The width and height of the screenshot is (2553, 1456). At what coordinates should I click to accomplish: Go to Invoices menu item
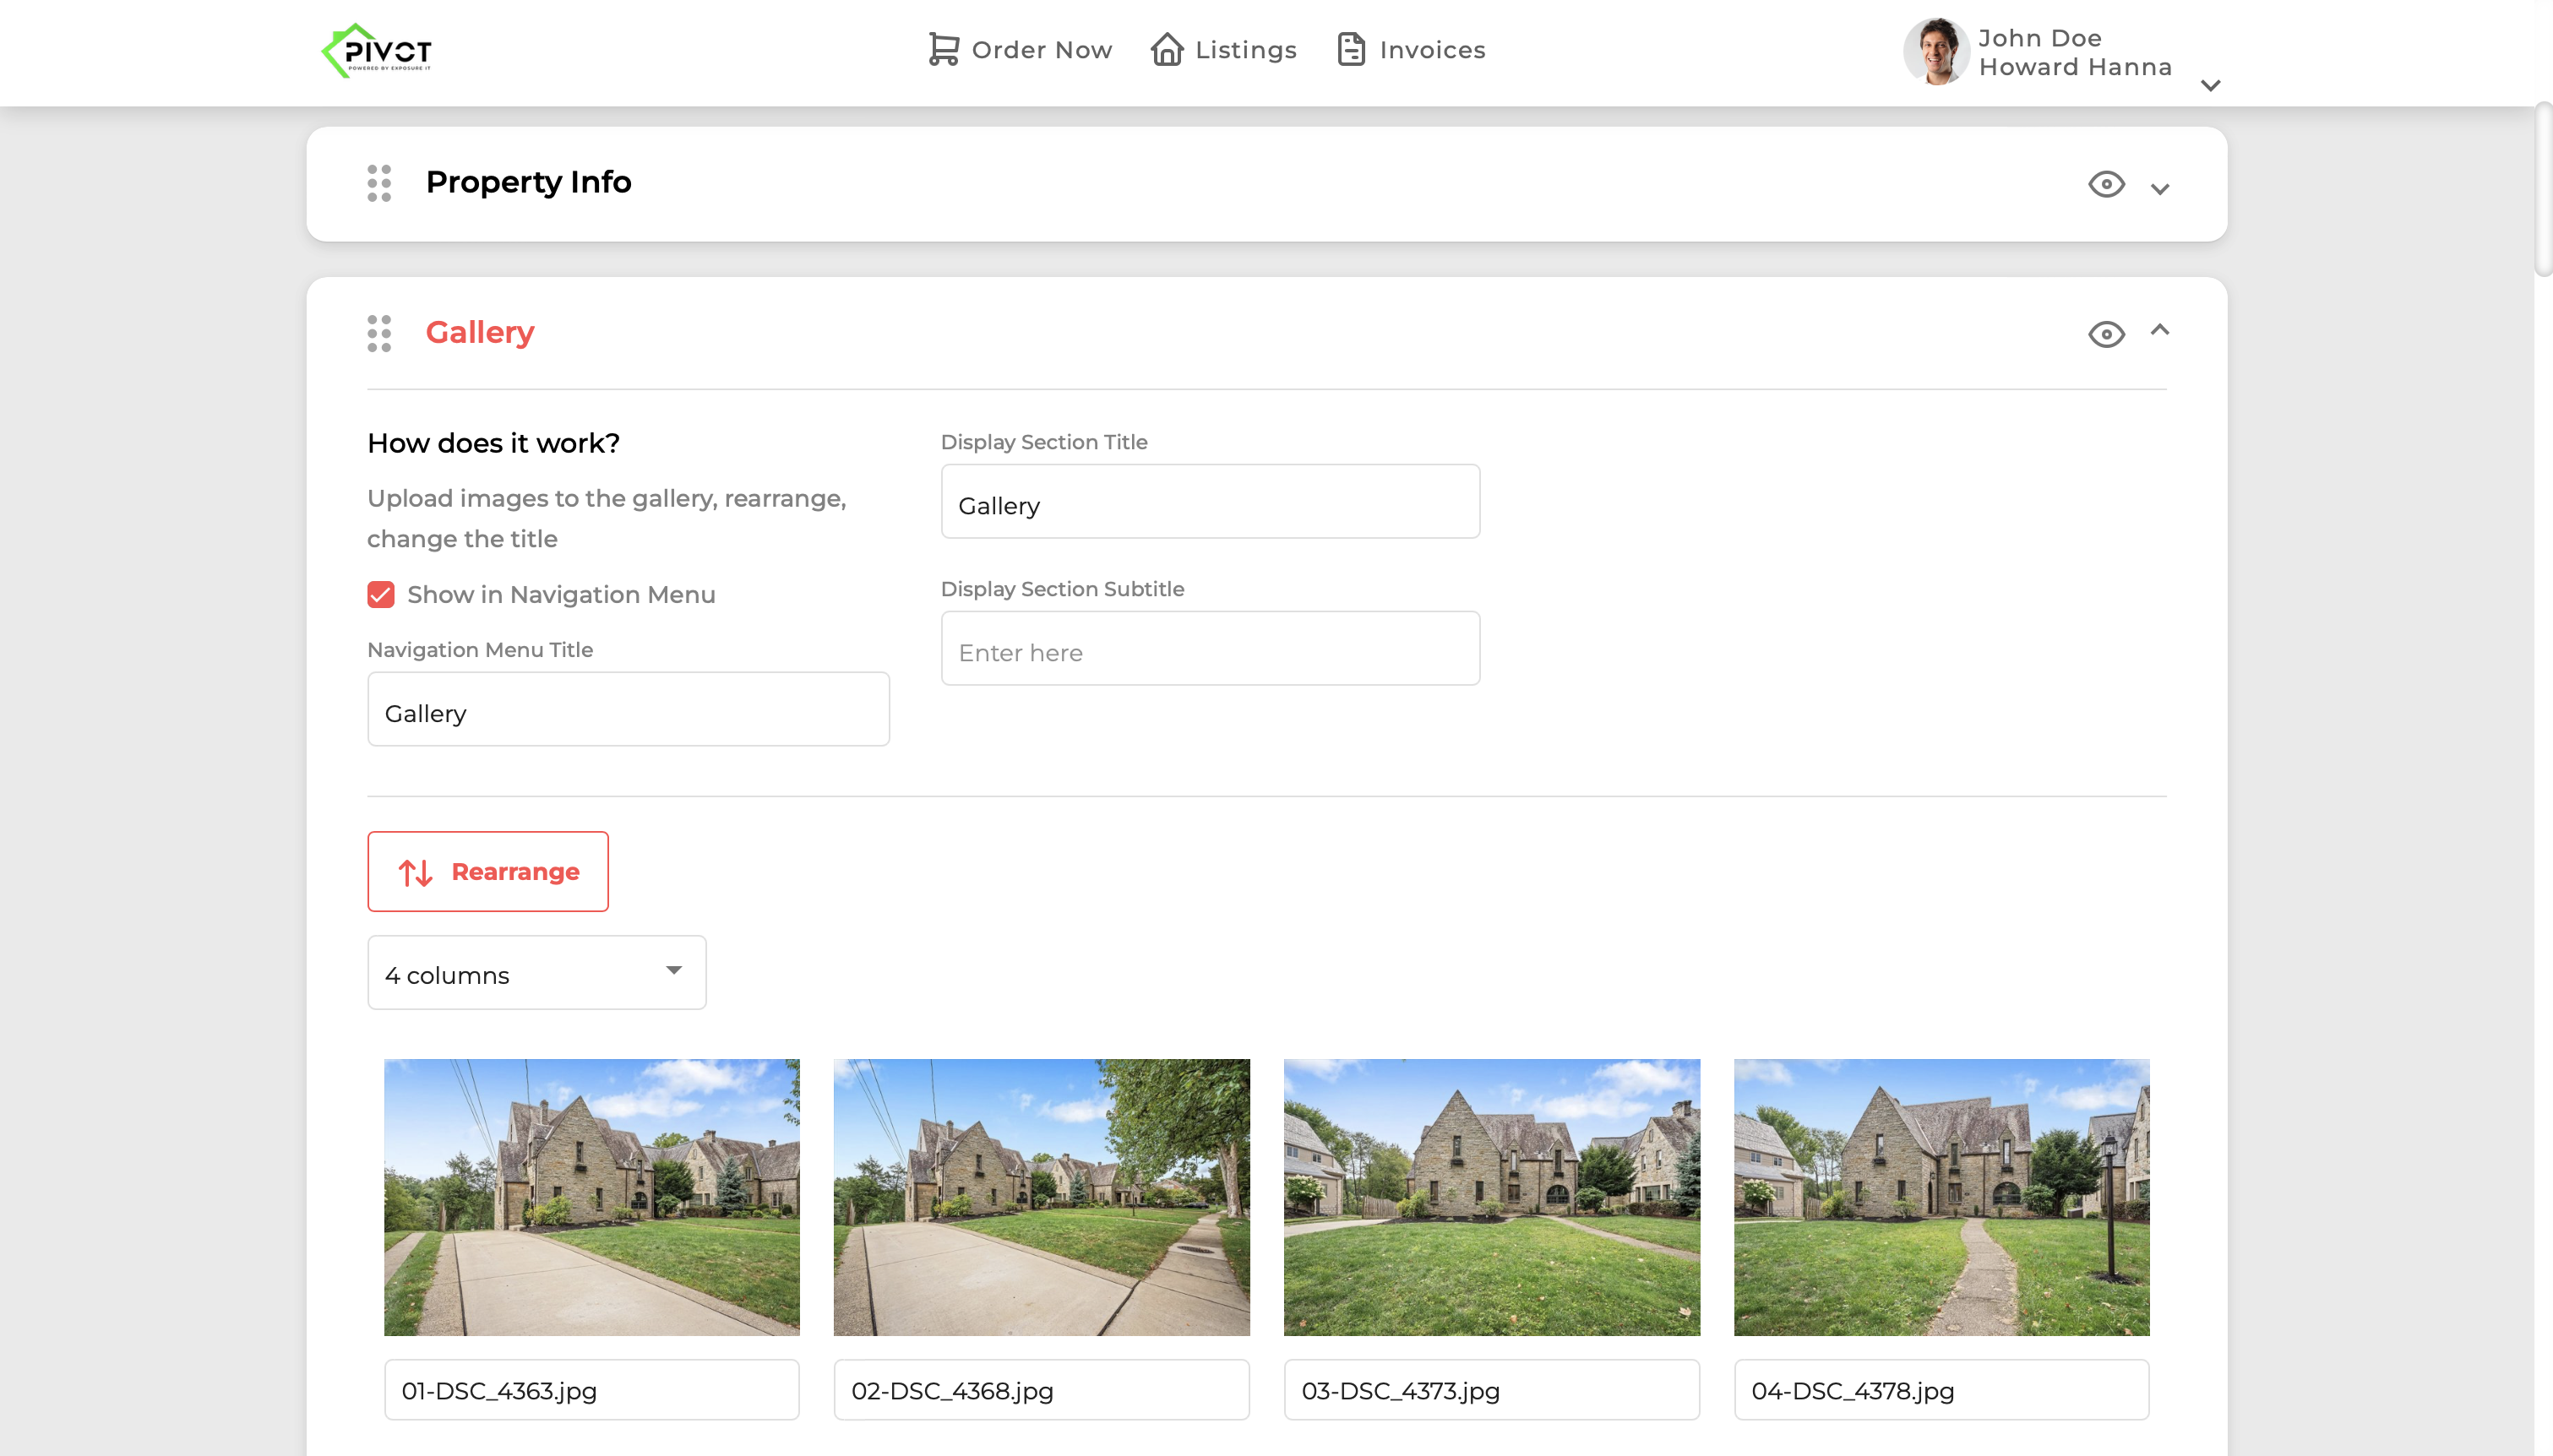pos(1432,50)
